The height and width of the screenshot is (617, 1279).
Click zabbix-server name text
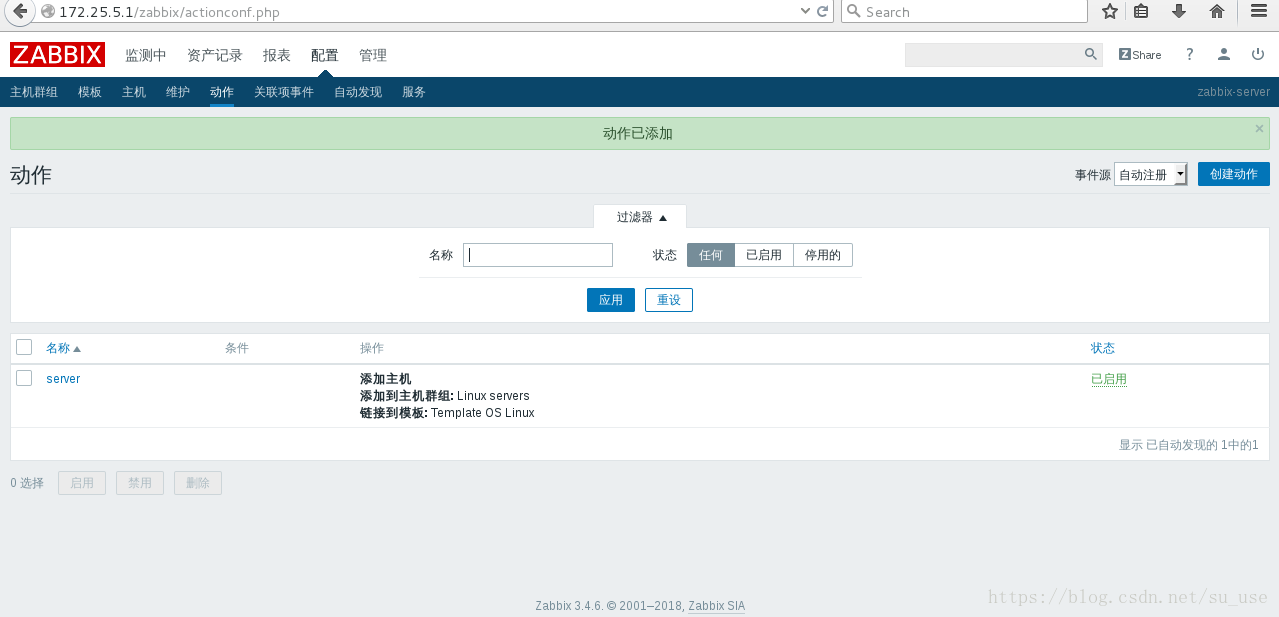(1233, 92)
